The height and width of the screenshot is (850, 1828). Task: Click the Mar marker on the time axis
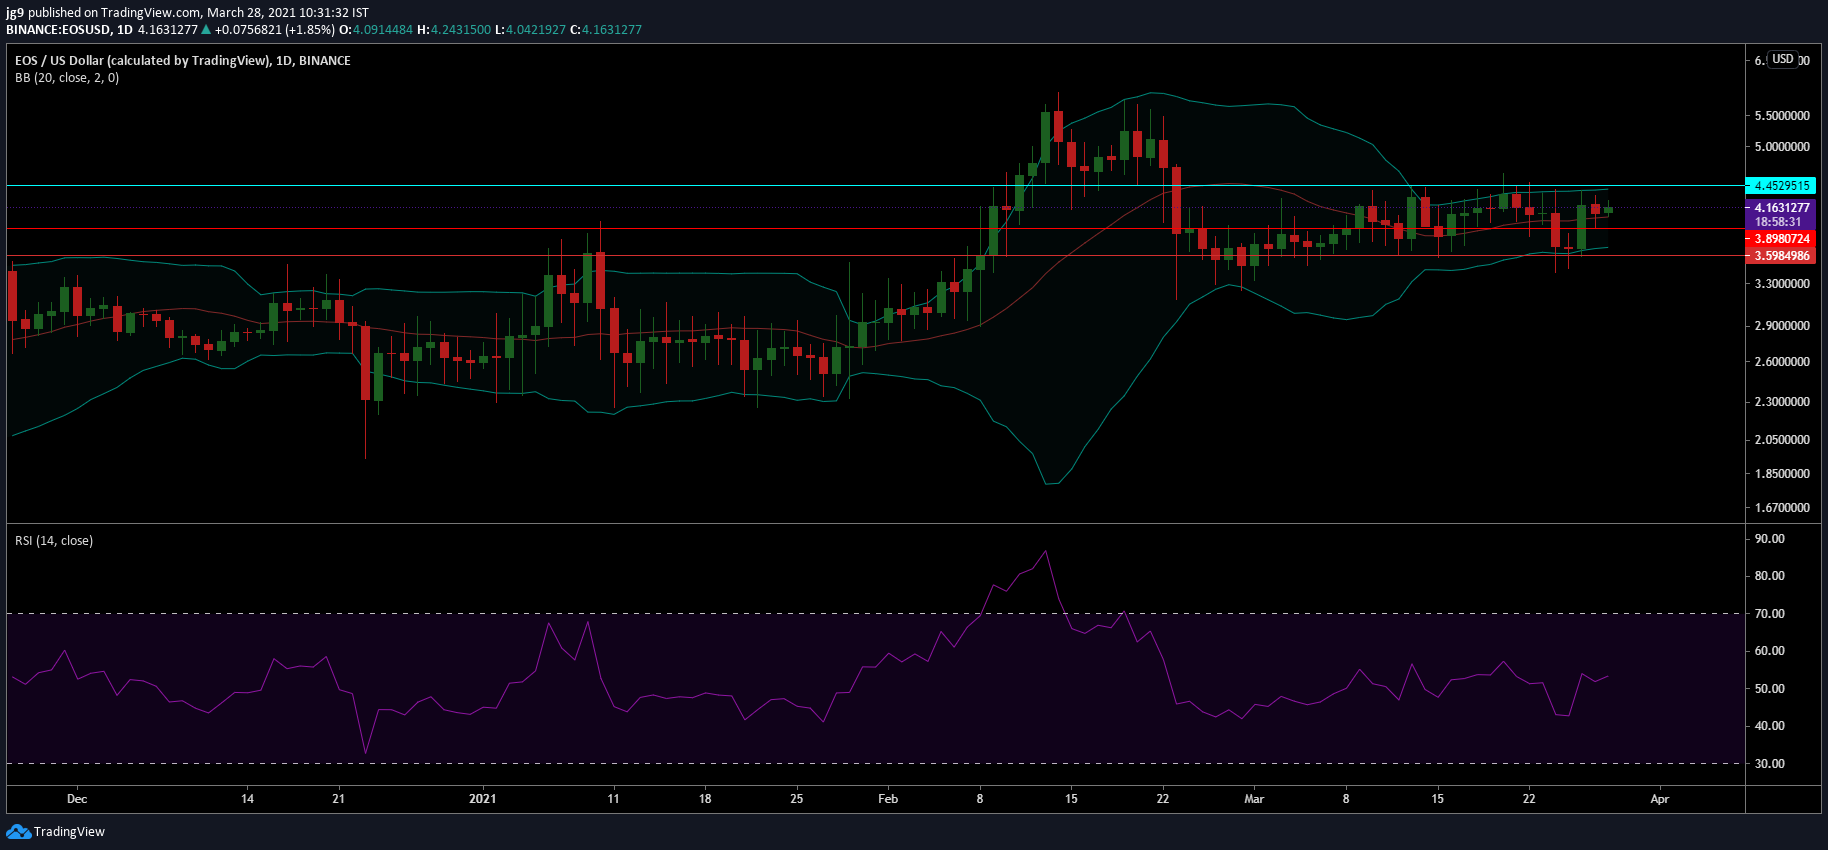1254,799
